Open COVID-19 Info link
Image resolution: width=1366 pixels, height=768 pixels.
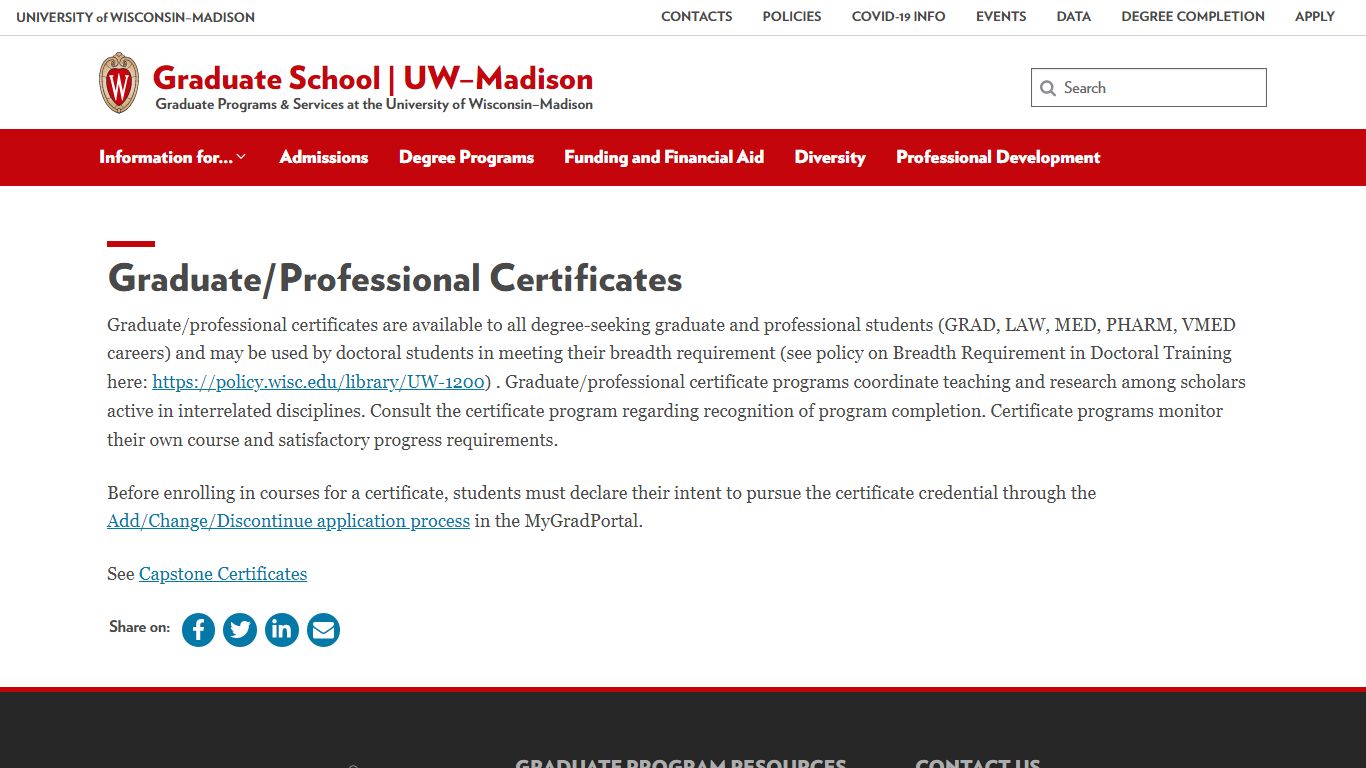coord(898,17)
